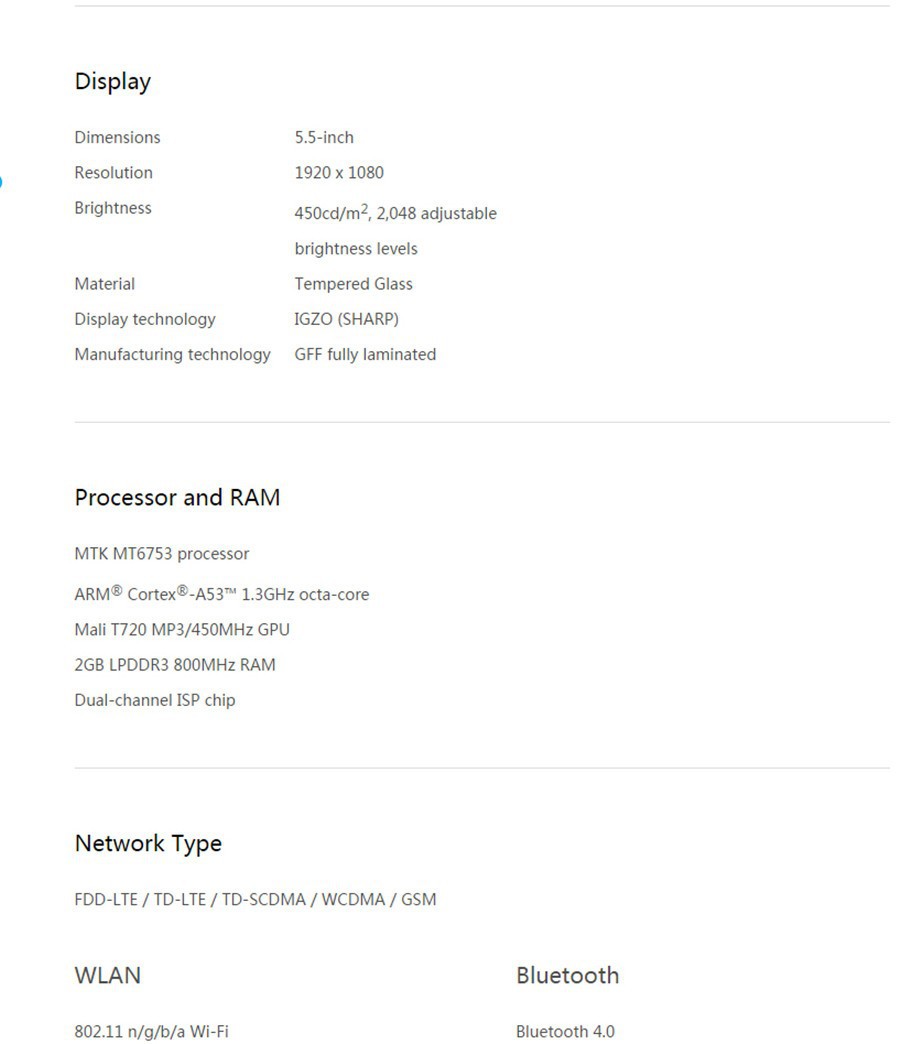Click the 5.5-inch dimensions value
The image size is (900, 1044).
pos(324,138)
